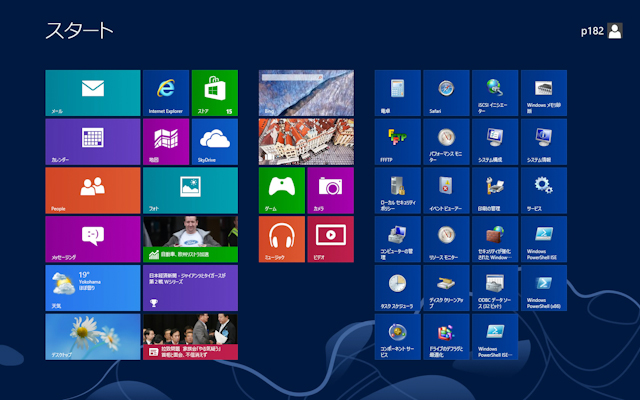Viewport: 640px width, 400px height.
Task: Open the iSCSI イニシエーター tile
Action: pos(495,93)
